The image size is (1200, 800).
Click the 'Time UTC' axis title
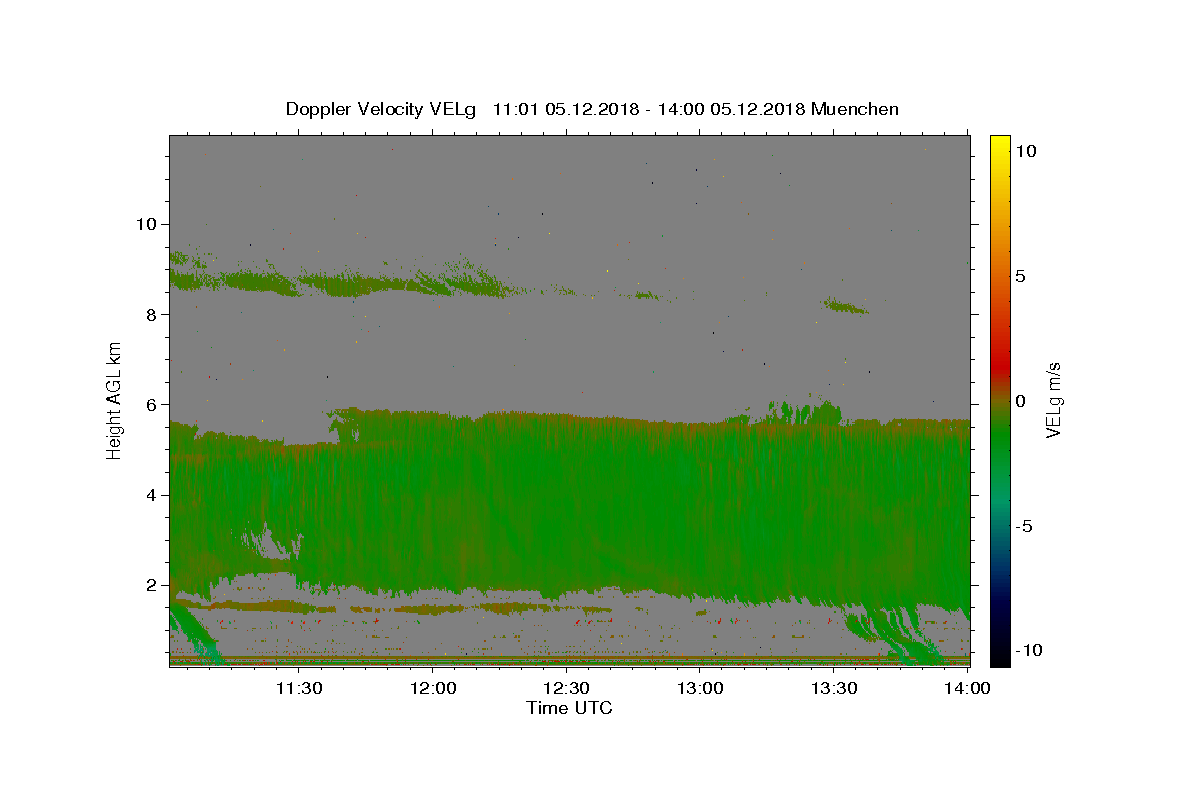coord(569,708)
